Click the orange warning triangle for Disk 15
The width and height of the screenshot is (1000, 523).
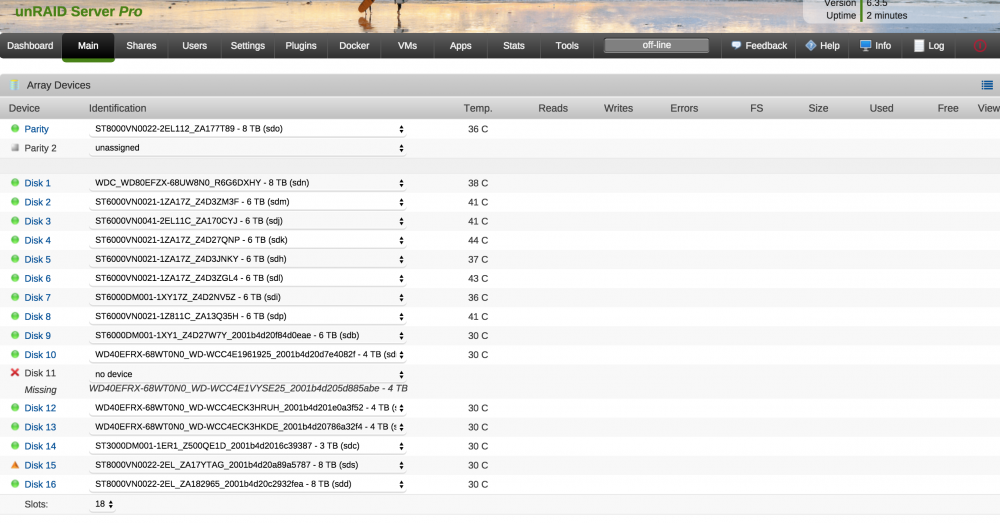(15, 465)
